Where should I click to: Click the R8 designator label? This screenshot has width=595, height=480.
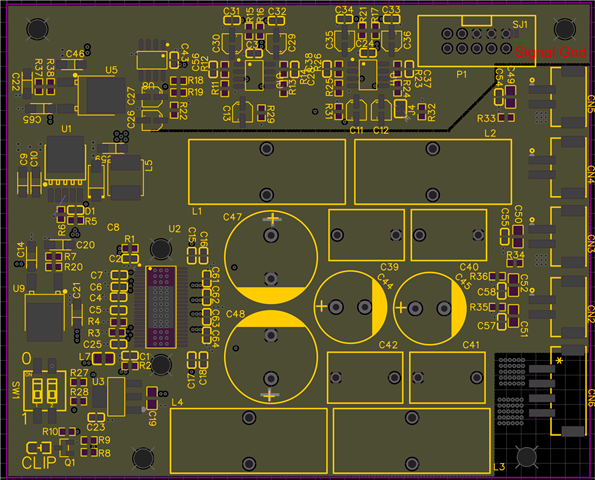pos(104,453)
